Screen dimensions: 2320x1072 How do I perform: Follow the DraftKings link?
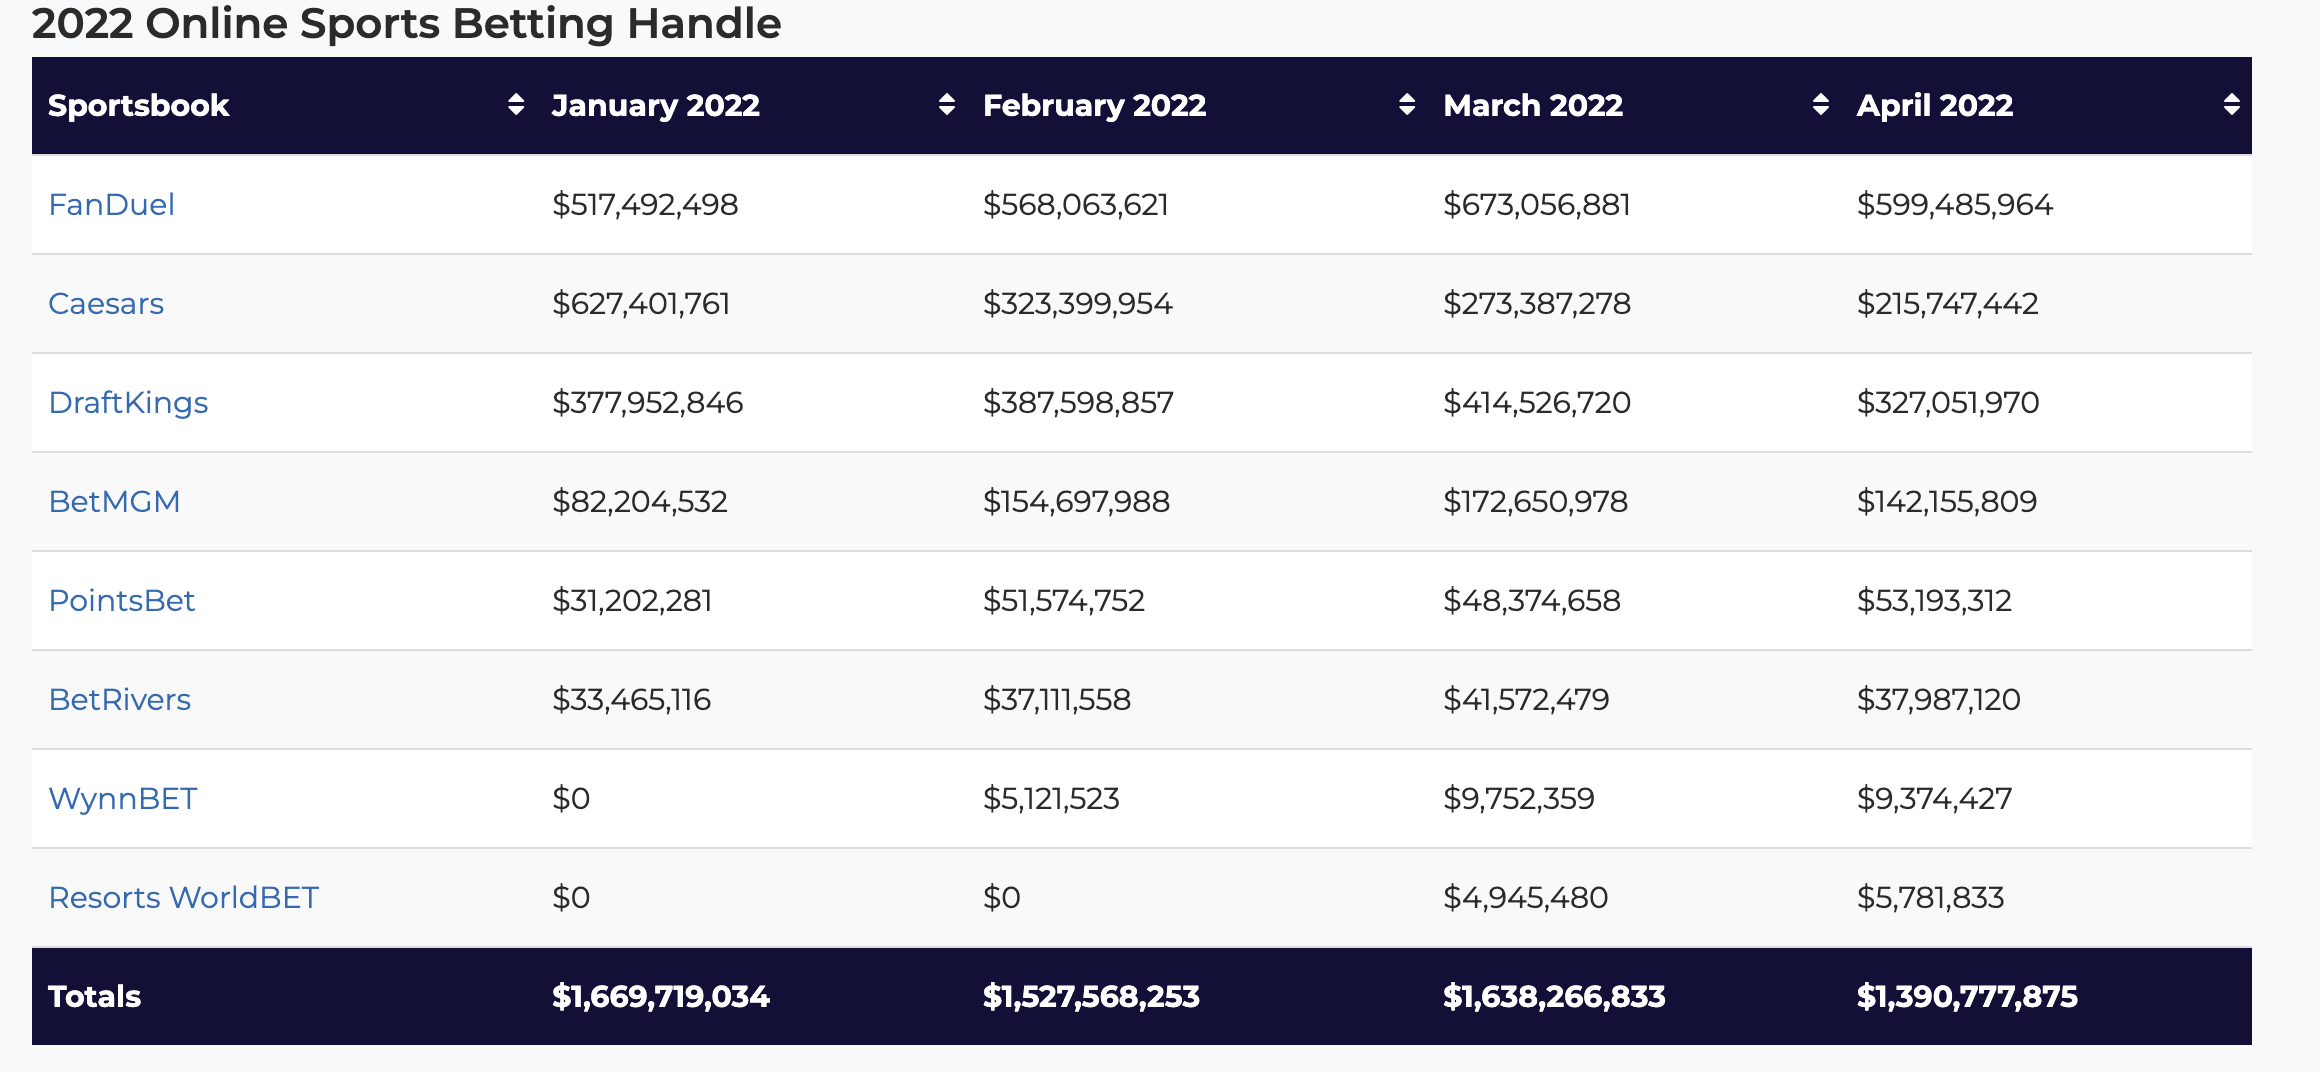click(128, 403)
